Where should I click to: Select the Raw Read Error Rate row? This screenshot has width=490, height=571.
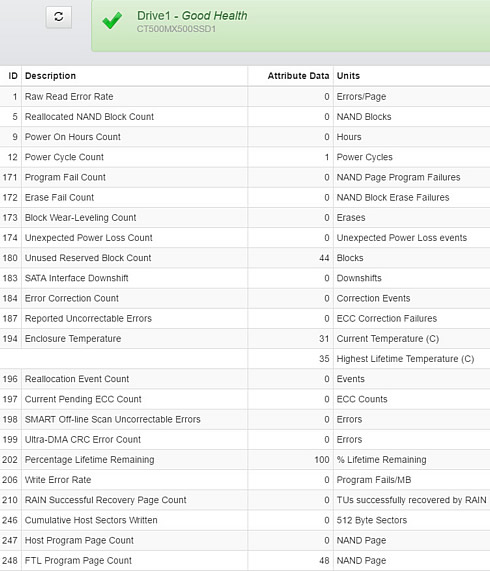tap(245, 97)
